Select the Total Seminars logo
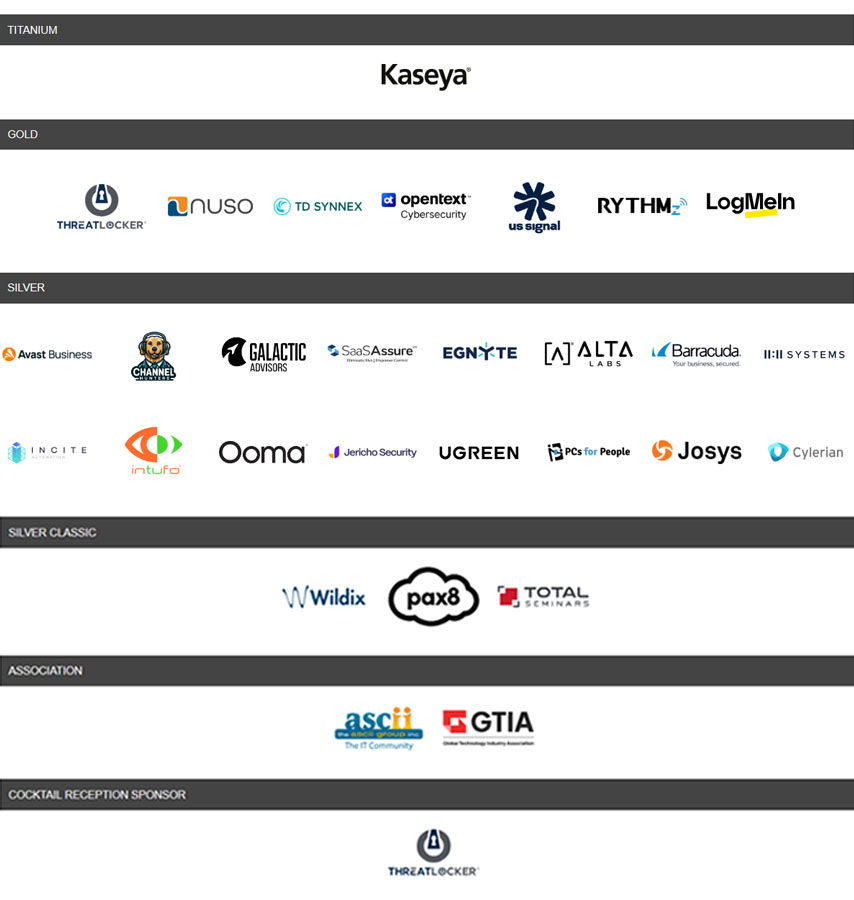854x900 pixels. coord(543,596)
